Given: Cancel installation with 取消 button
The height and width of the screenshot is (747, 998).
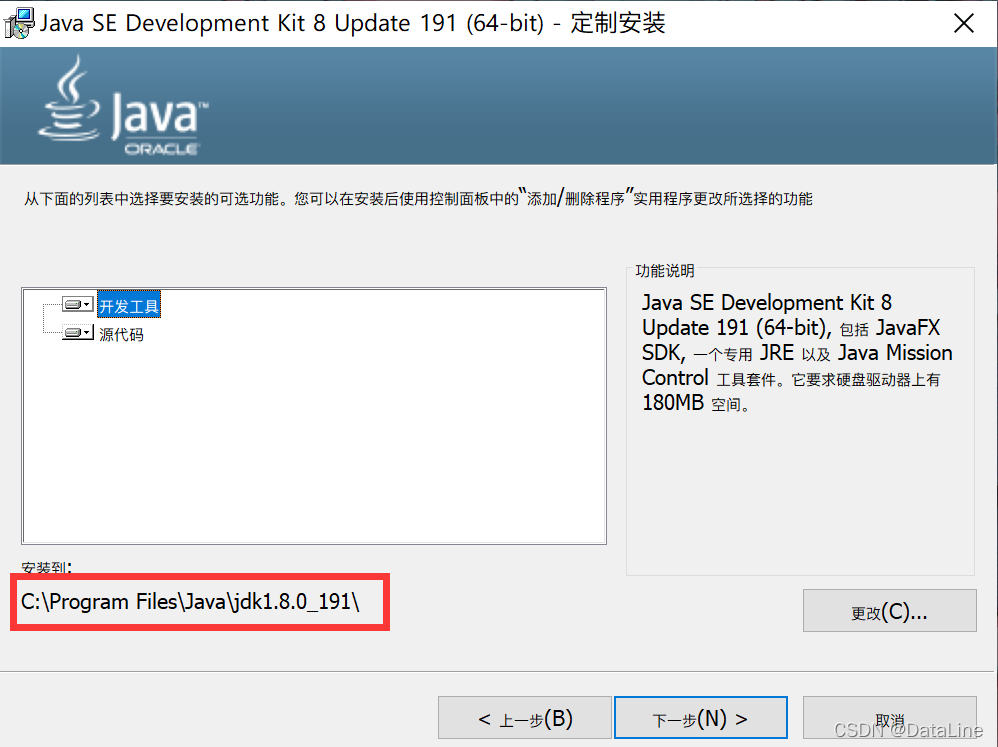Looking at the screenshot, I should [889, 718].
